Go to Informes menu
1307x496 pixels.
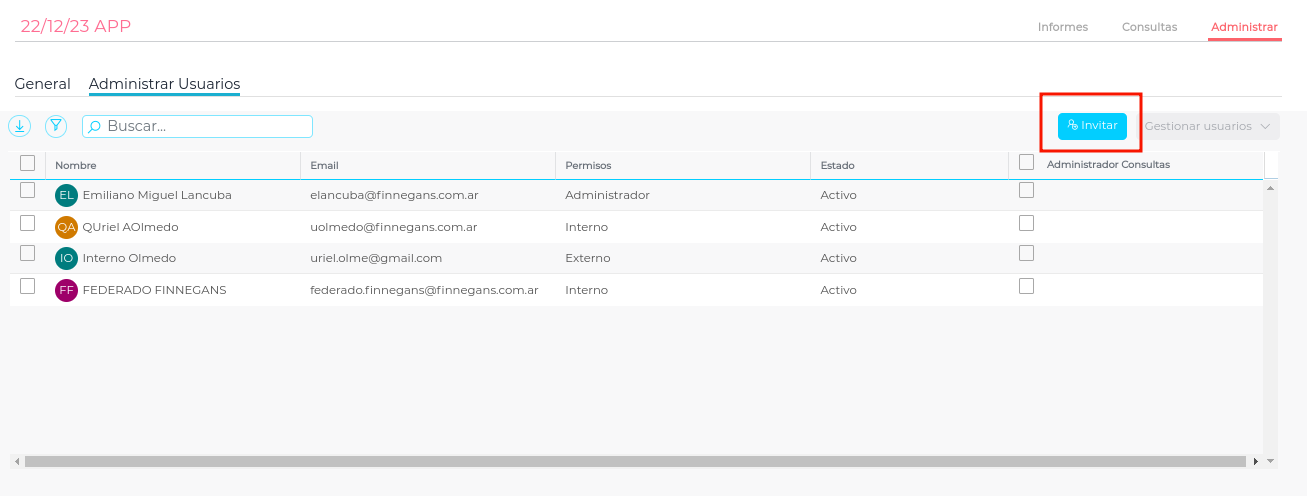(x=1062, y=27)
